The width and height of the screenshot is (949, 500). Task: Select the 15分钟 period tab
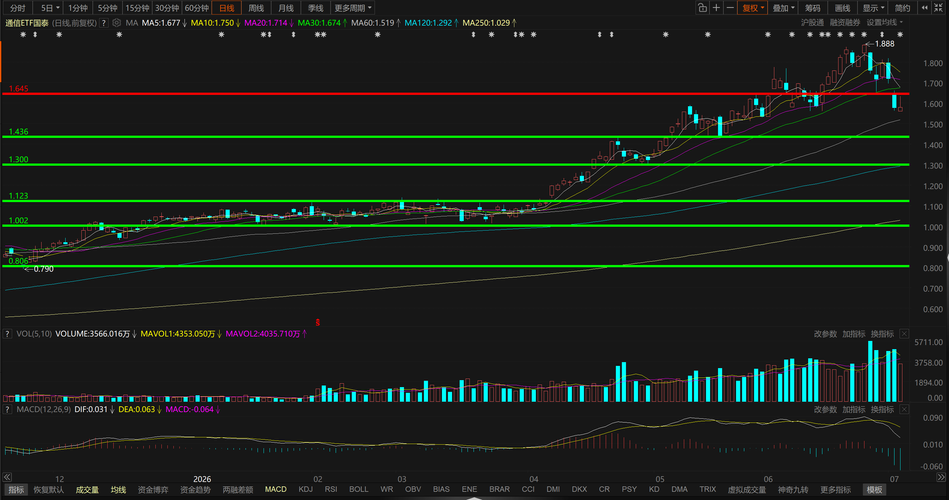[137, 8]
